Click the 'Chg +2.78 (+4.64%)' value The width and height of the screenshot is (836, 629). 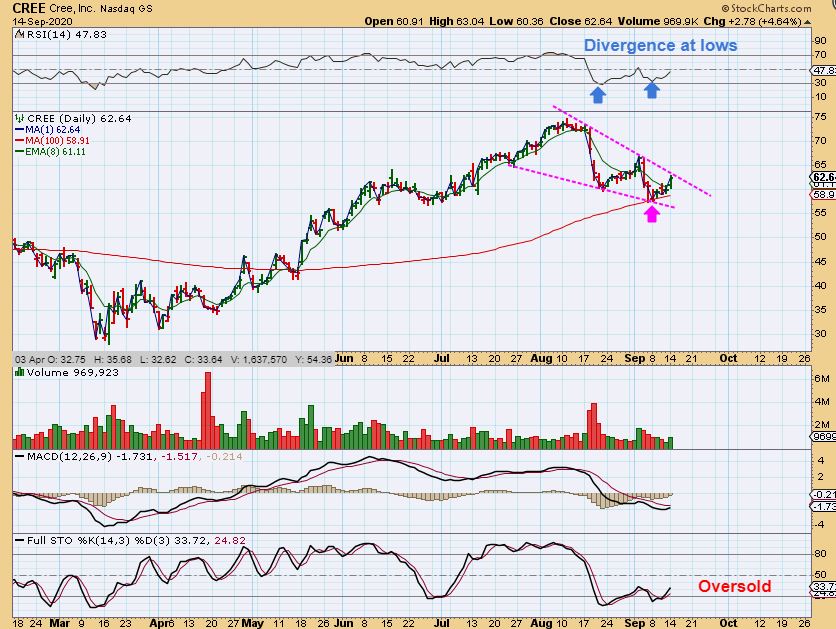pyautogui.click(x=752, y=21)
